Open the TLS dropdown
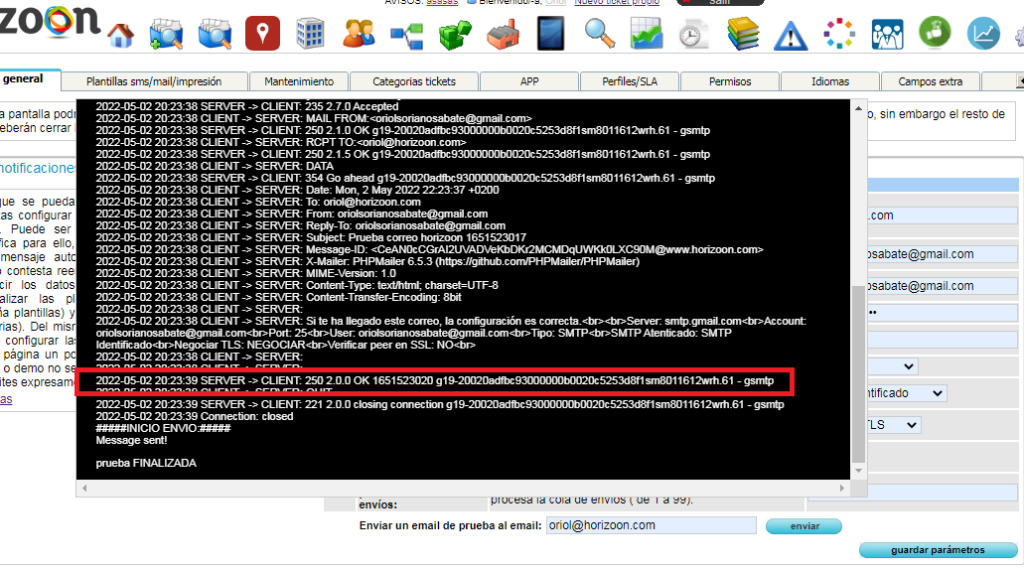1024x572 pixels. [x=893, y=425]
